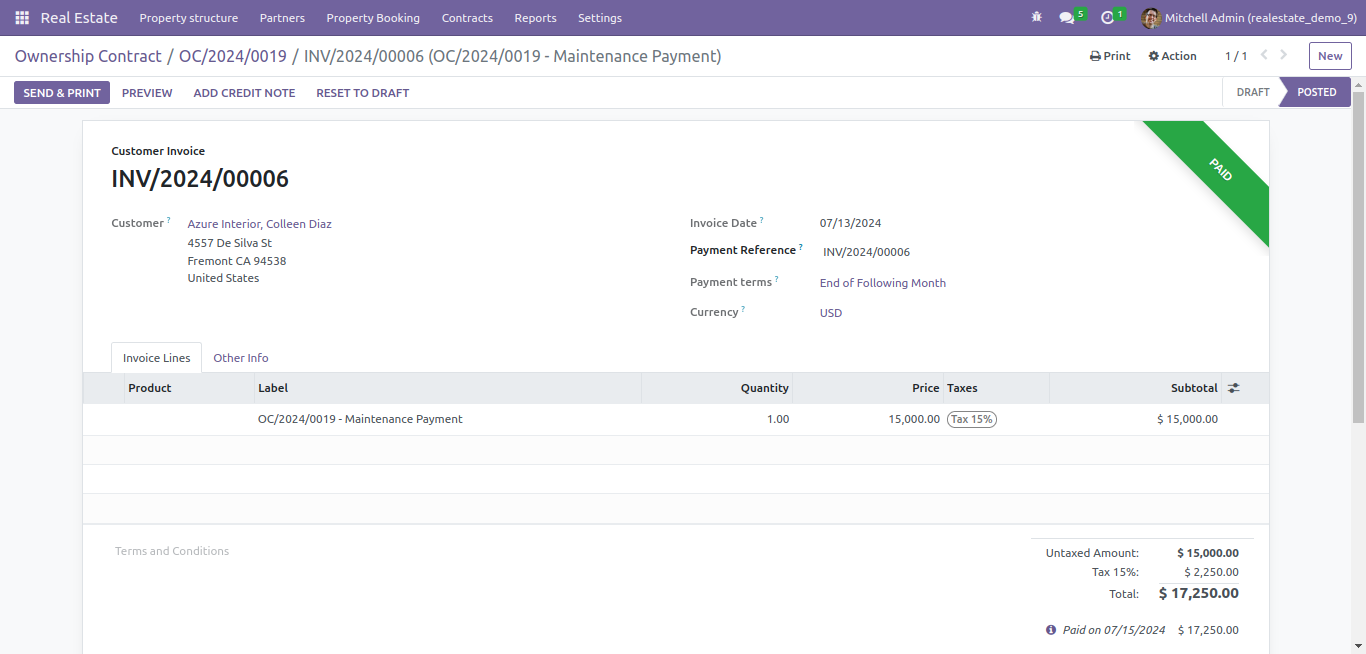The height and width of the screenshot is (654, 1366).
Task: Open the Partners menu
Action: [282, 18]
